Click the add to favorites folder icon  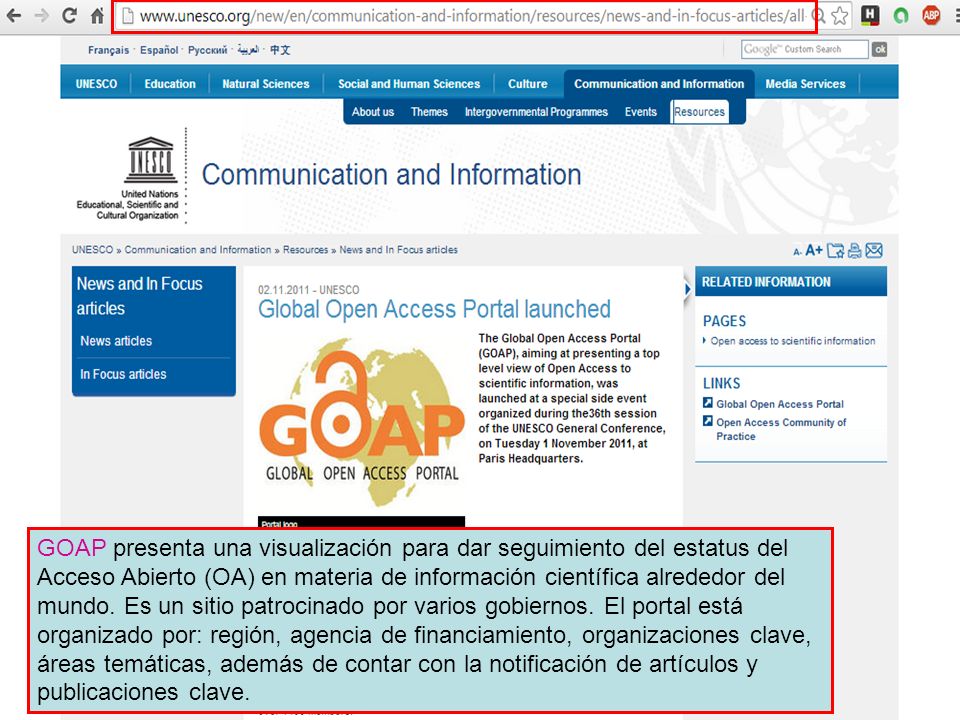(x=835, y=250)
